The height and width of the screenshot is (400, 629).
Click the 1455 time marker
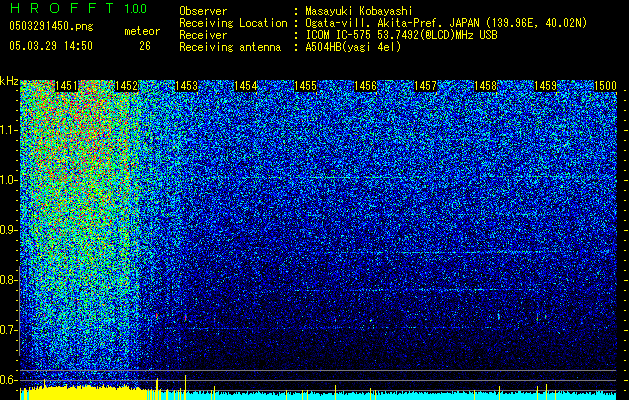coord(306,86)
